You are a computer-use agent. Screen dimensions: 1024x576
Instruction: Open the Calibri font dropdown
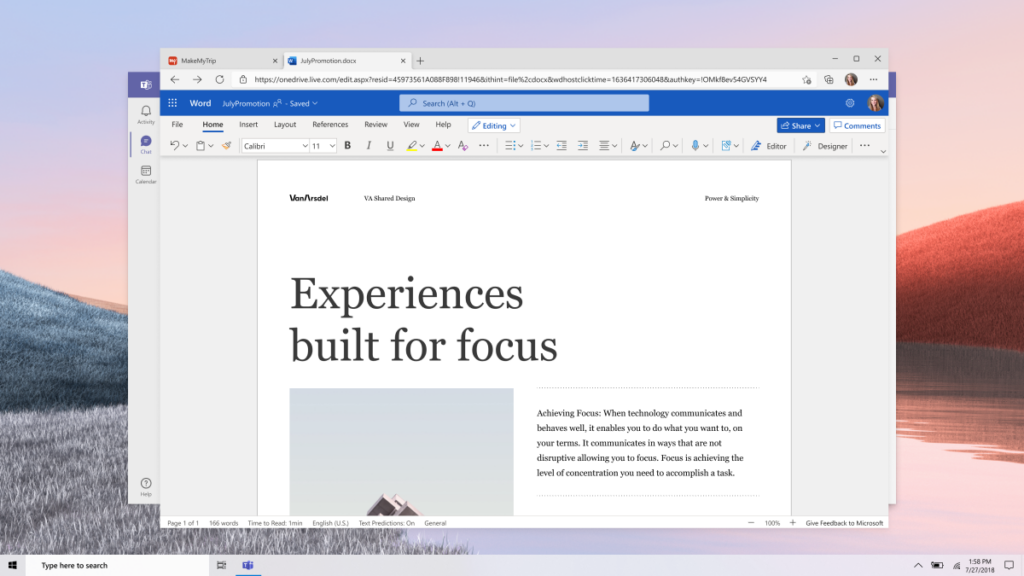(275, 145)
